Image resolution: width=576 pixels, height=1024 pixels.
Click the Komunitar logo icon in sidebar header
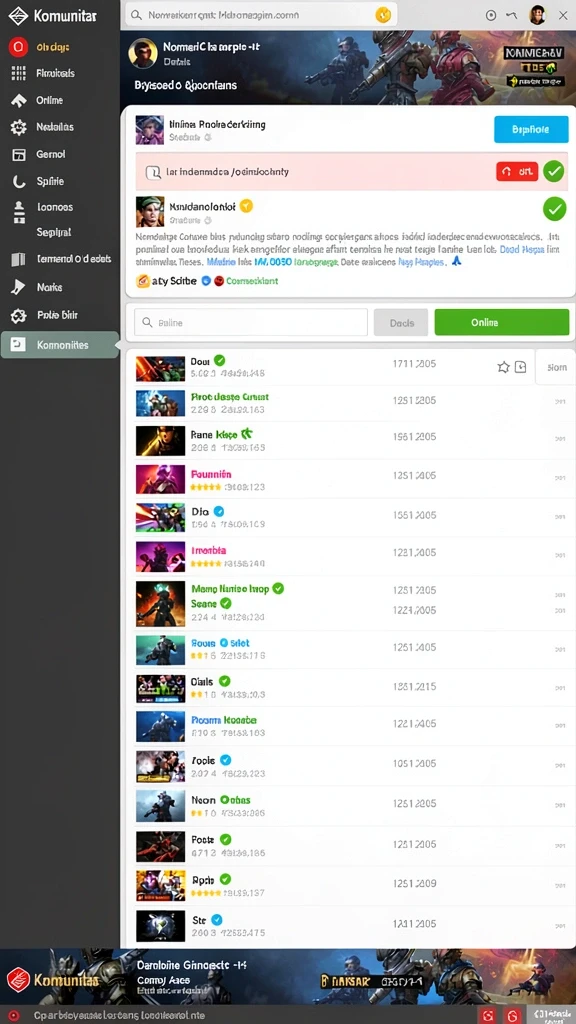tap(18, 15)
